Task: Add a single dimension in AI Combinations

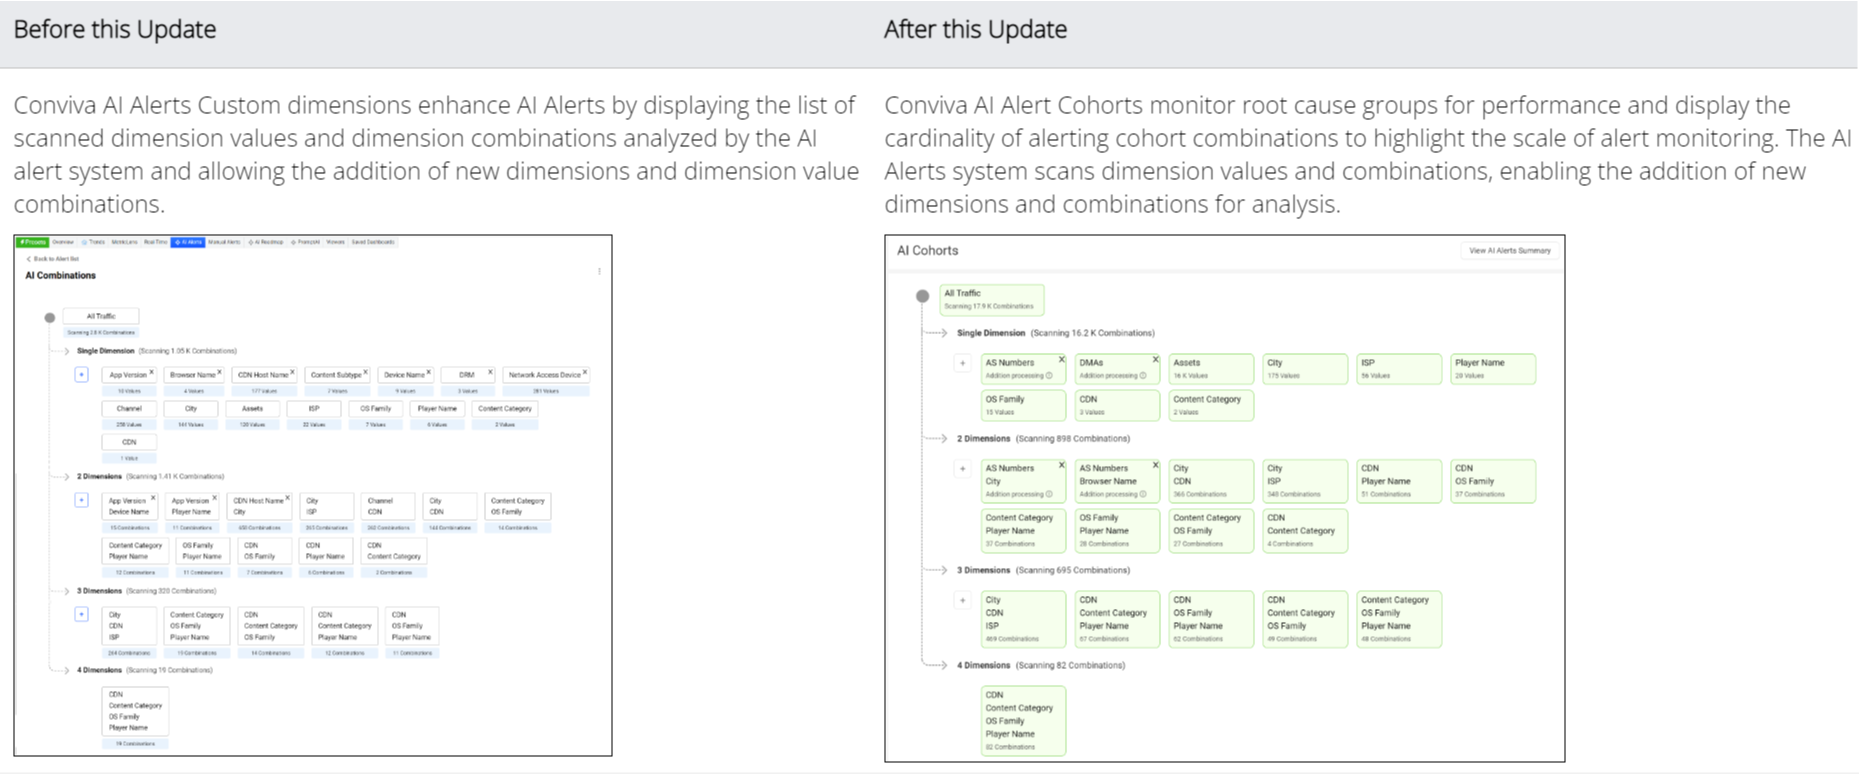Action: 81,374
